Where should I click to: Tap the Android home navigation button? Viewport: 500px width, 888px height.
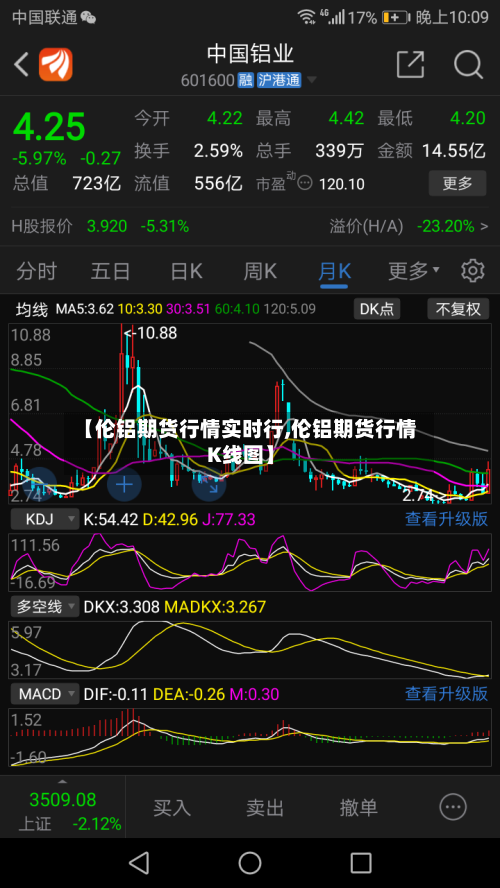pos(250,863)
